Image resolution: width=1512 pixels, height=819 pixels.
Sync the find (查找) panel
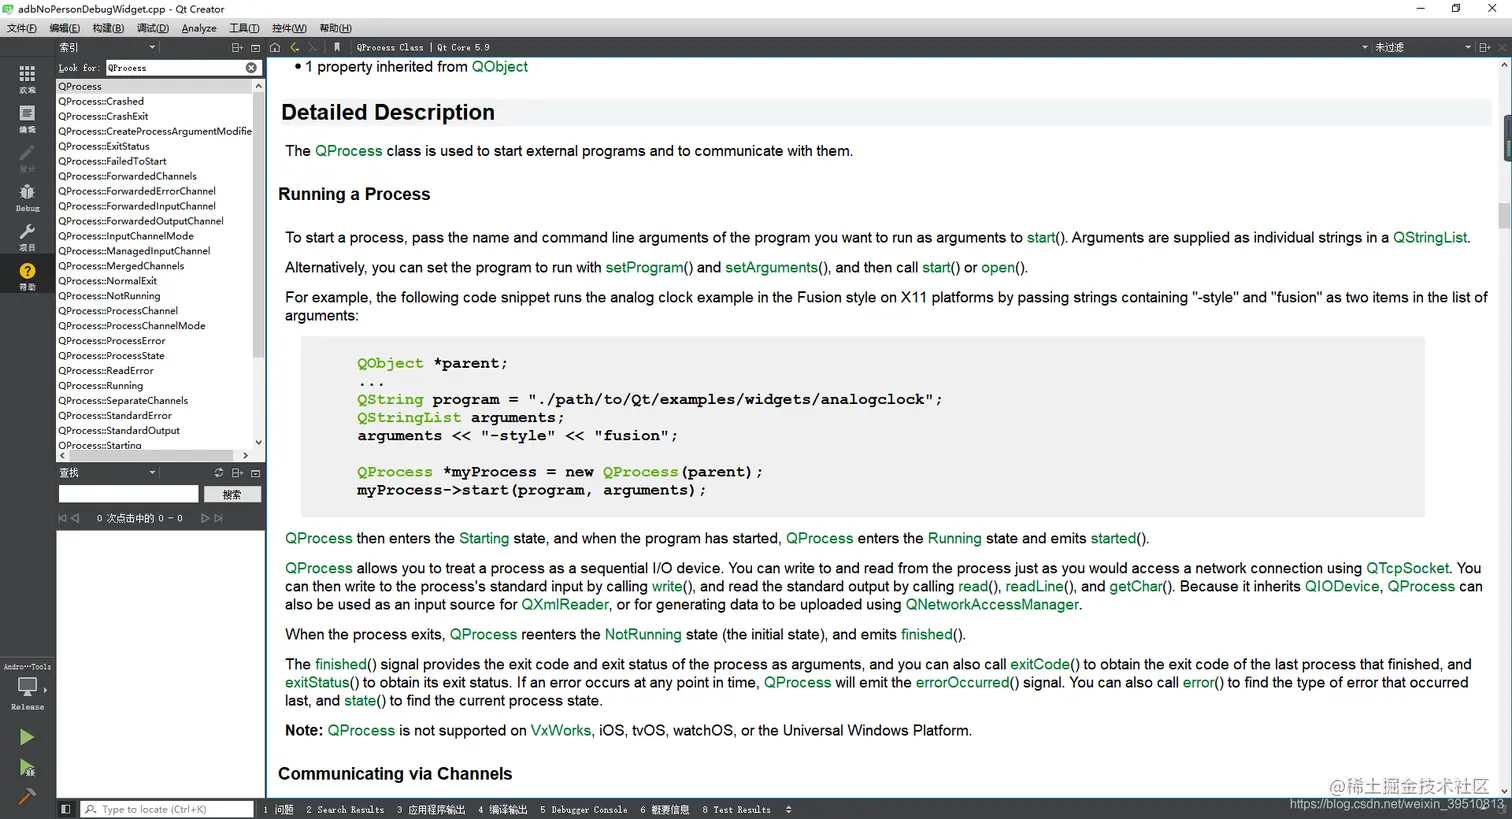[219, 473]
